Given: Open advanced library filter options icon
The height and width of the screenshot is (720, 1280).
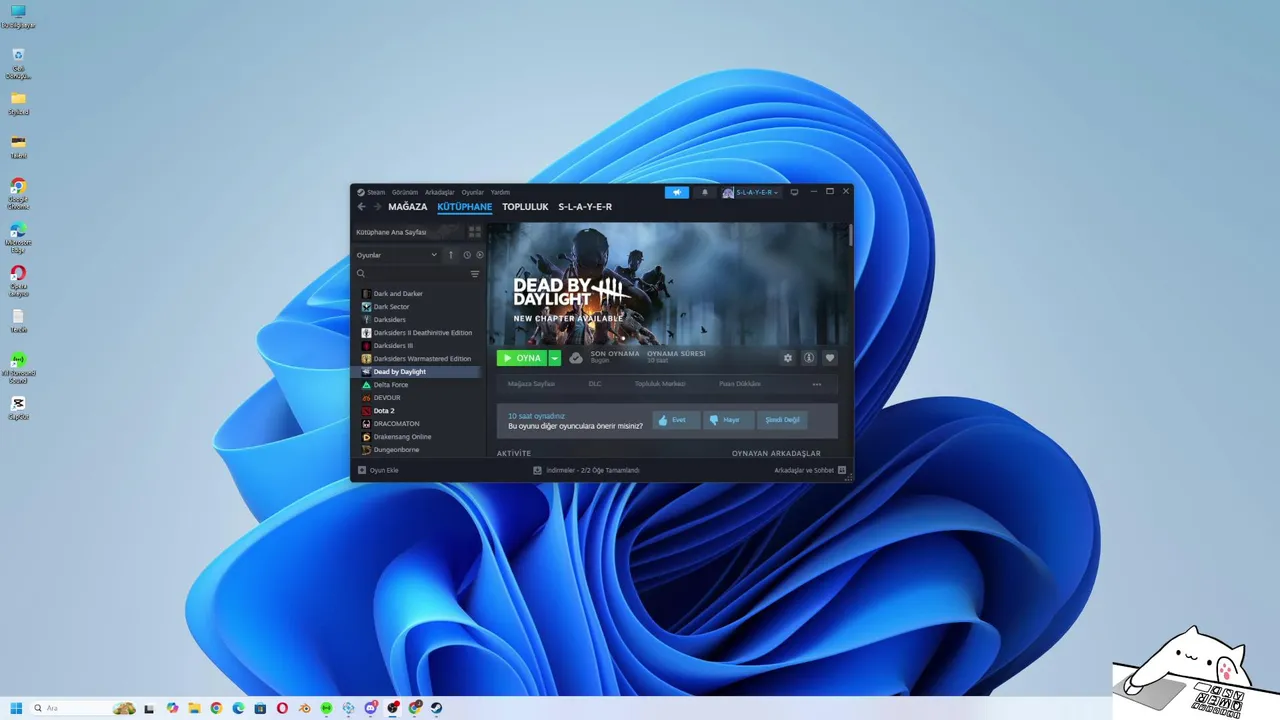Looking at the screenshot, I should click(475, 274).
